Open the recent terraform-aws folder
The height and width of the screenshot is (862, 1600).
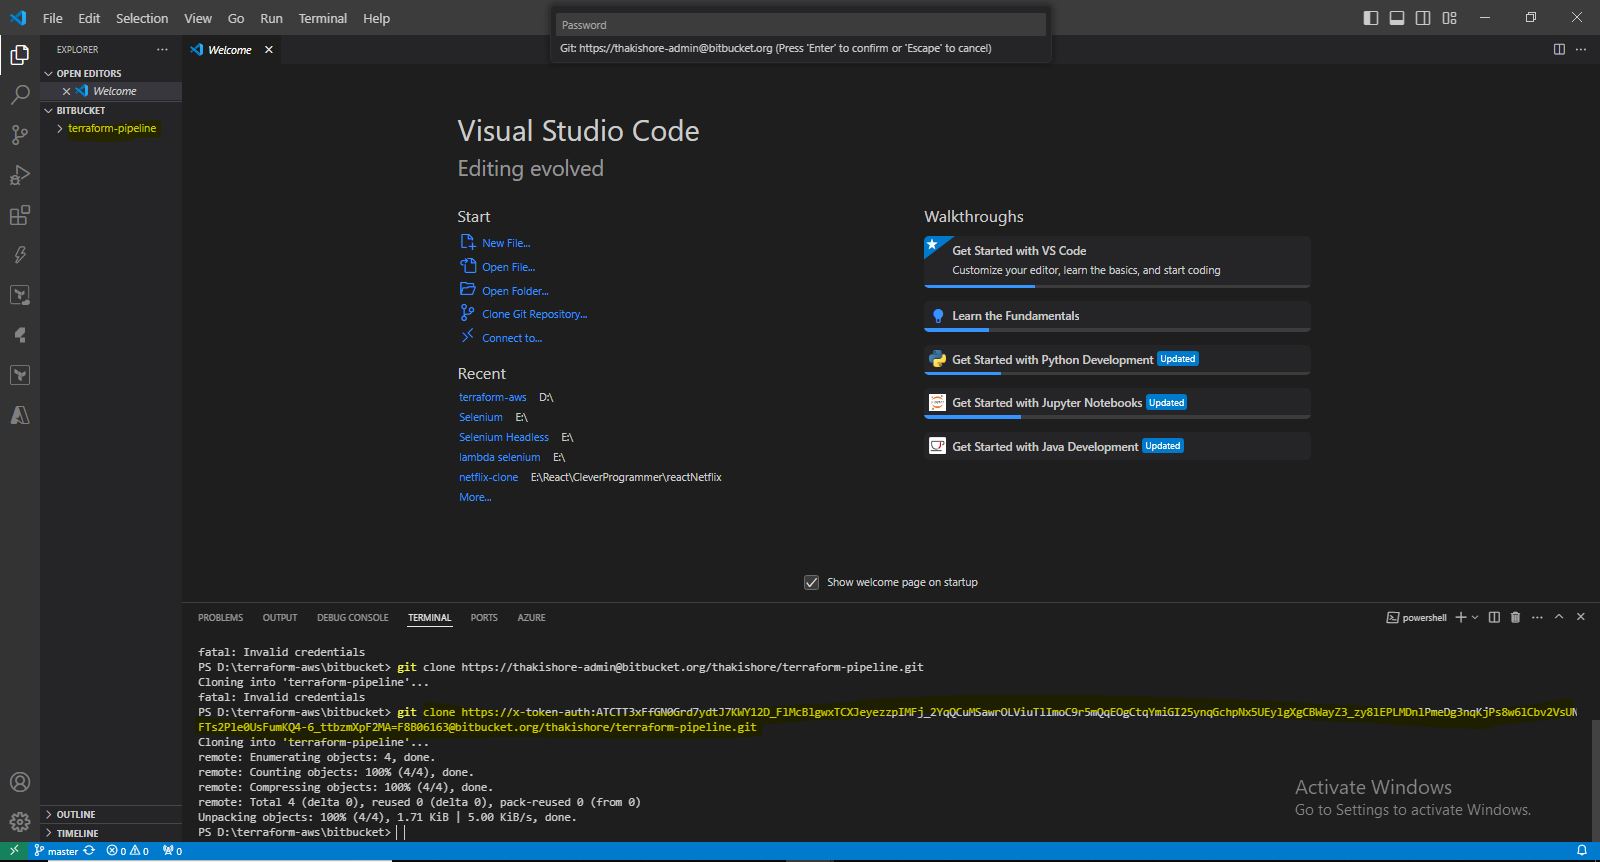pyautogui.click(x=492, y=397)
